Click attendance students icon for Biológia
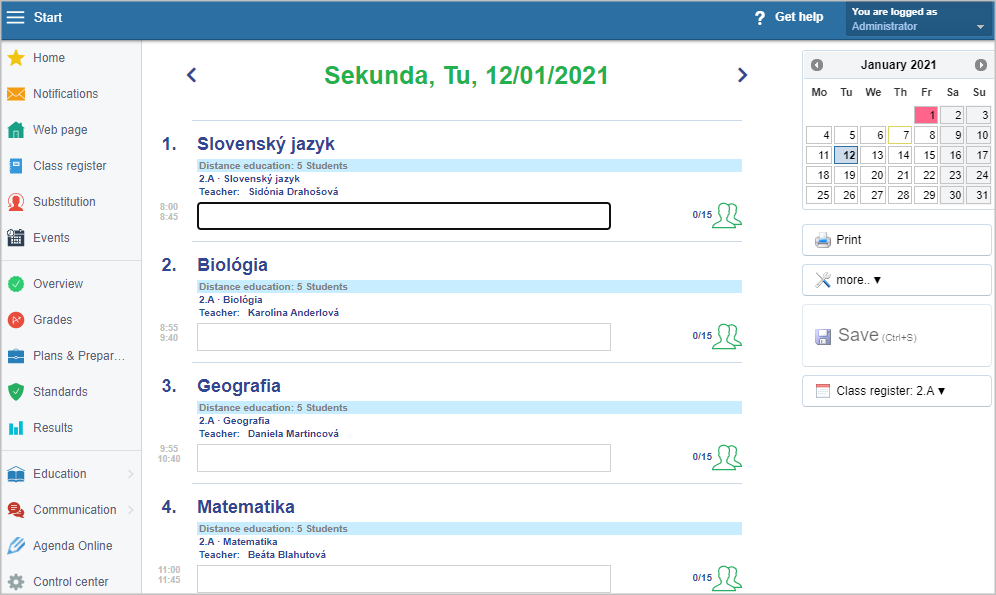Image resolution: width=996 pixels, height=595 pixels. tap(727, 336)
